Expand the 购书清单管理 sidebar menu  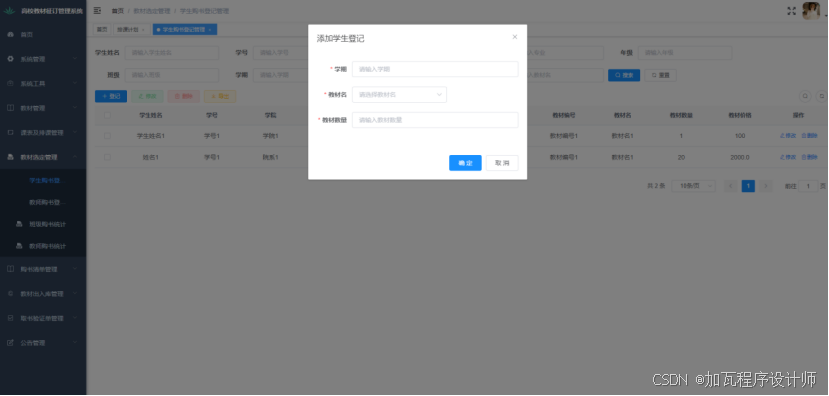click(x=43, y=269)
